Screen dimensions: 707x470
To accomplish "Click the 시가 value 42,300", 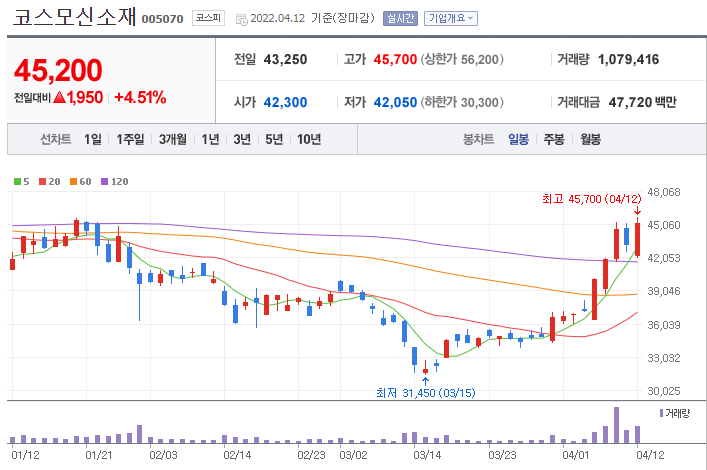I will tap(285, 102).
